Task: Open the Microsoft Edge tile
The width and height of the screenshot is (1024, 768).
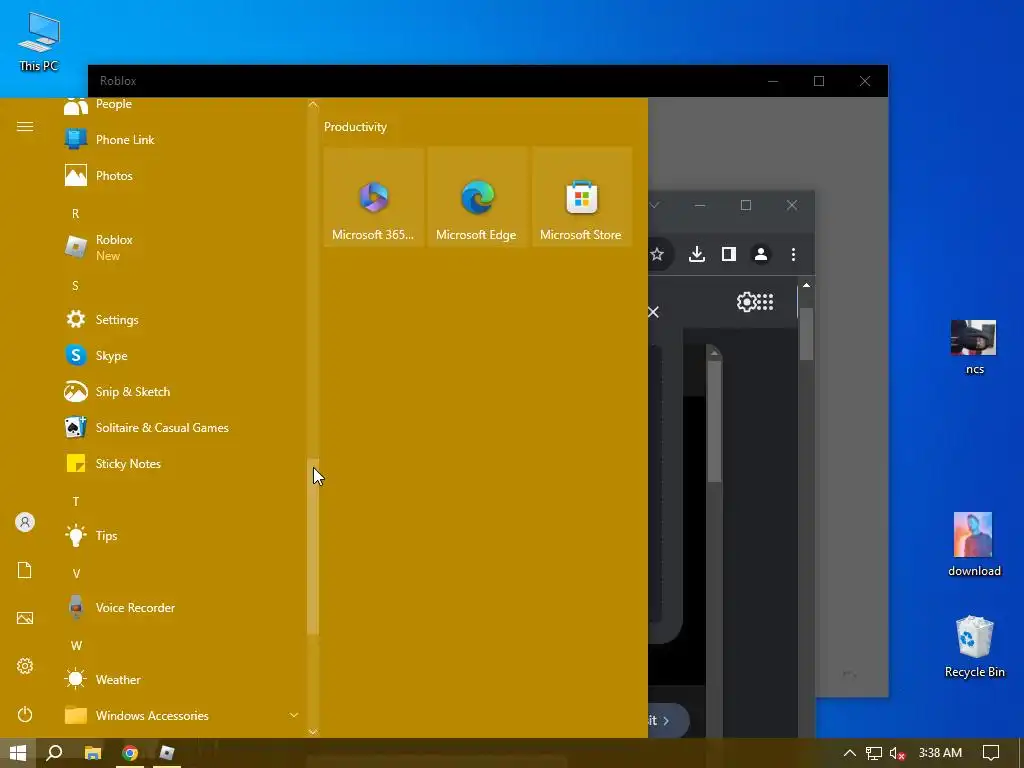Action: point(477,197)
